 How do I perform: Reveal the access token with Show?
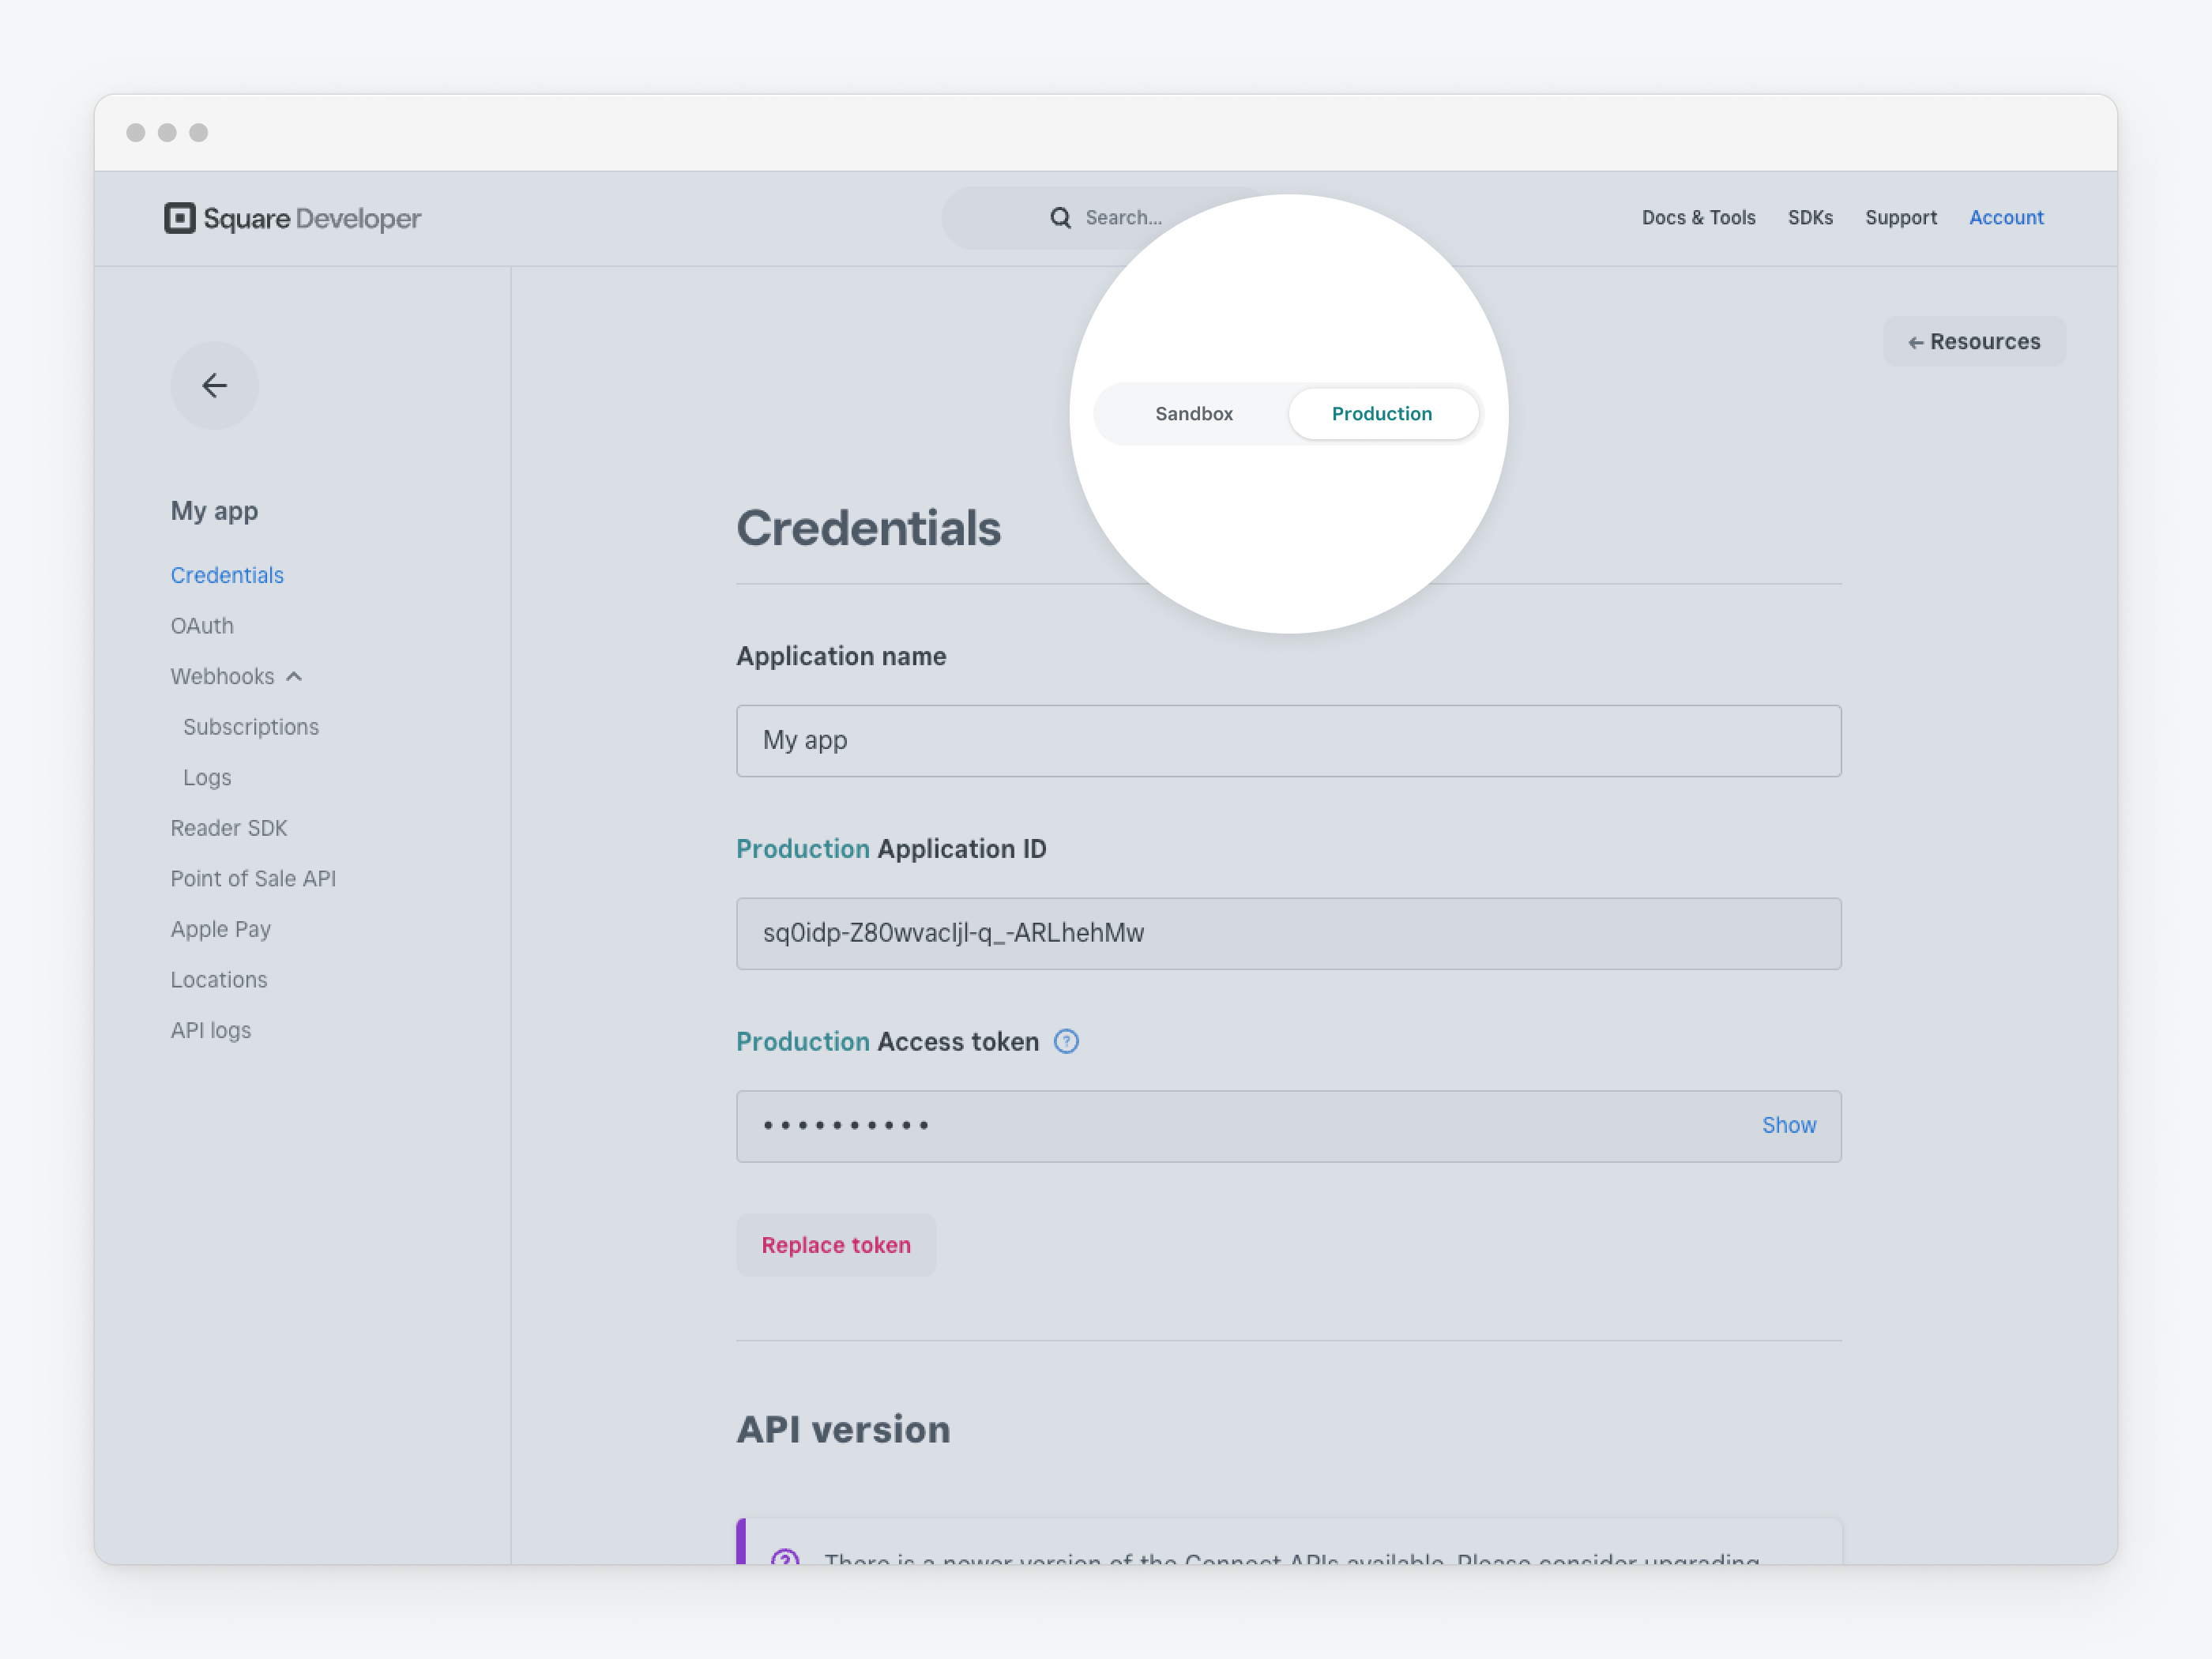(1789, 1126)
